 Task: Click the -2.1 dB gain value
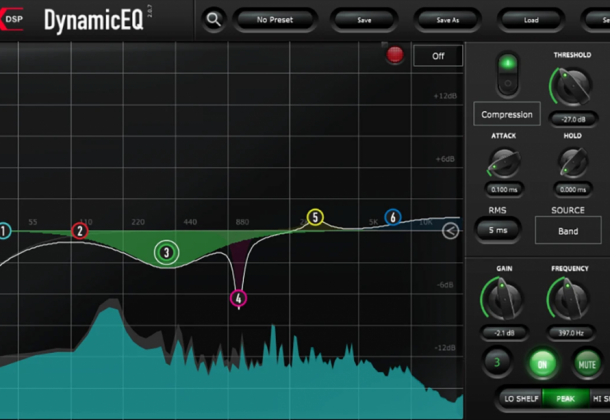click(x=504, y=333)
